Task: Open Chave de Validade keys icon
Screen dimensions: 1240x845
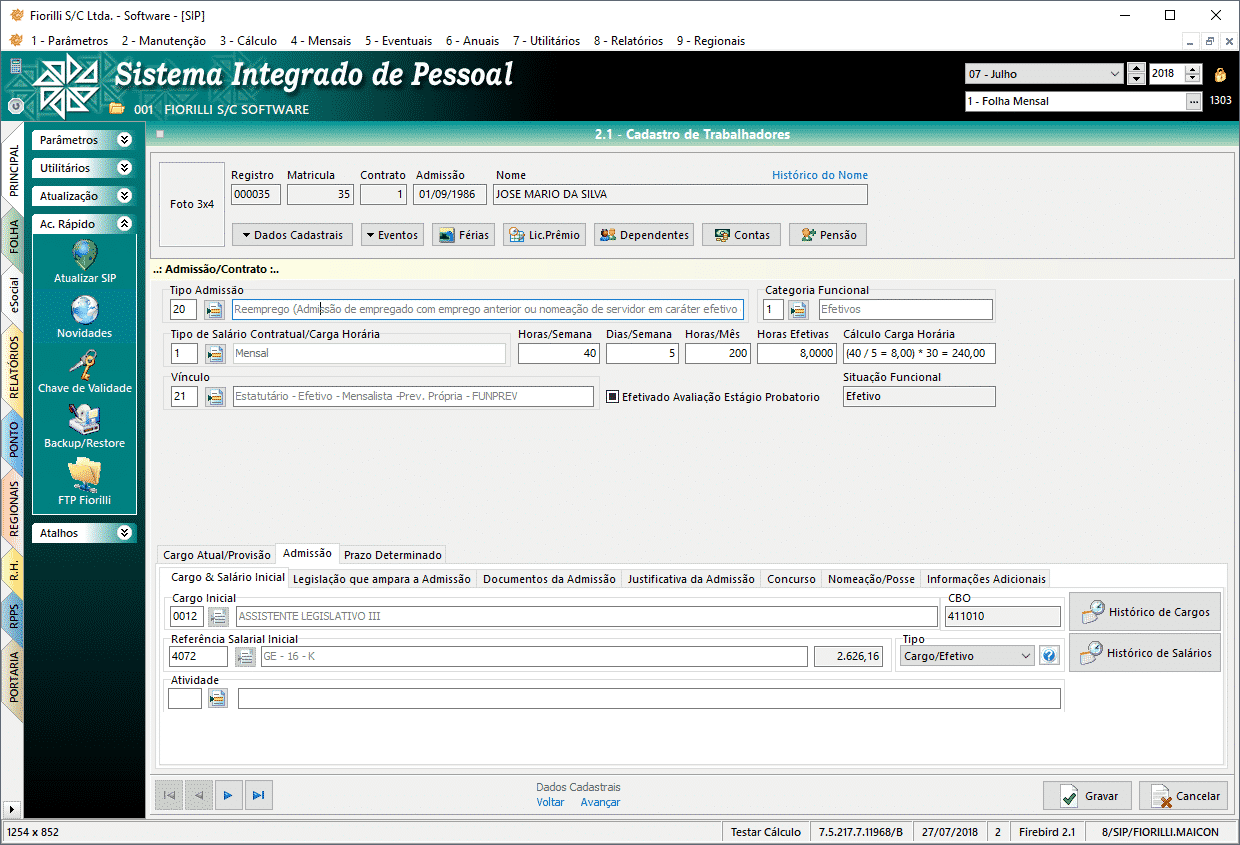Action: pyautogui.click(x=85, y=365)
